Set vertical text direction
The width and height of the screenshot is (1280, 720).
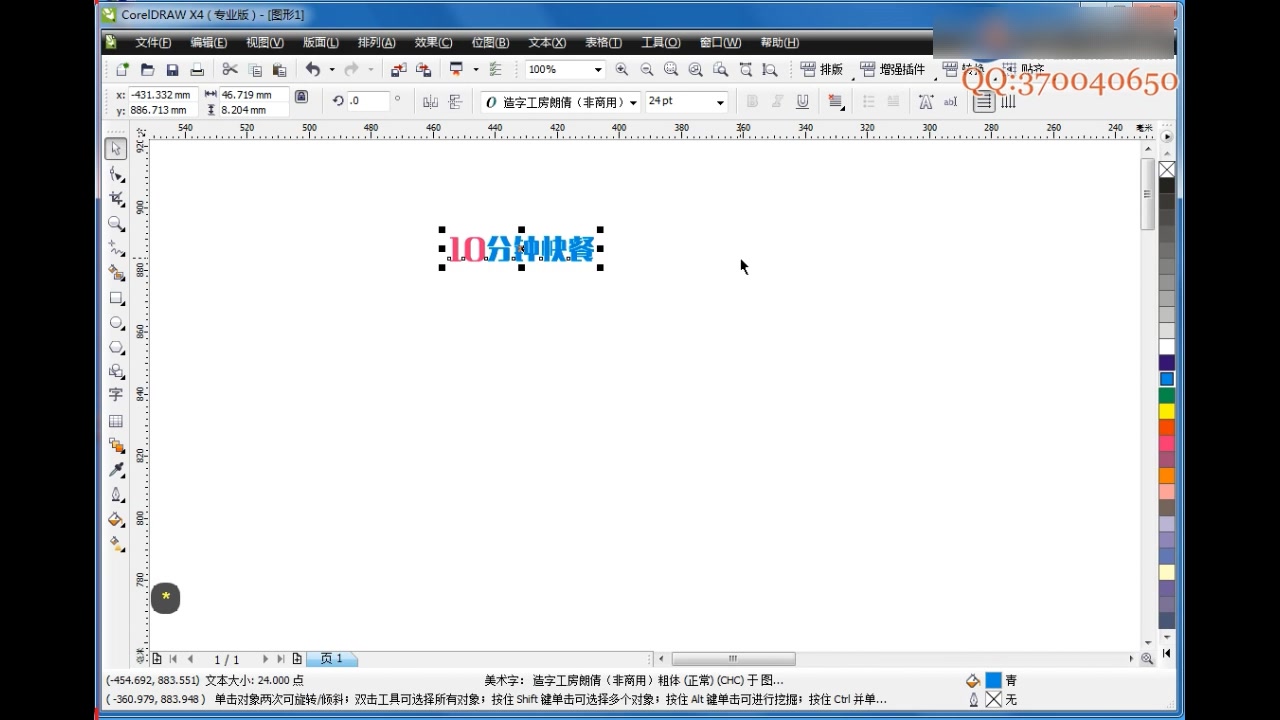coord(1009,102)
